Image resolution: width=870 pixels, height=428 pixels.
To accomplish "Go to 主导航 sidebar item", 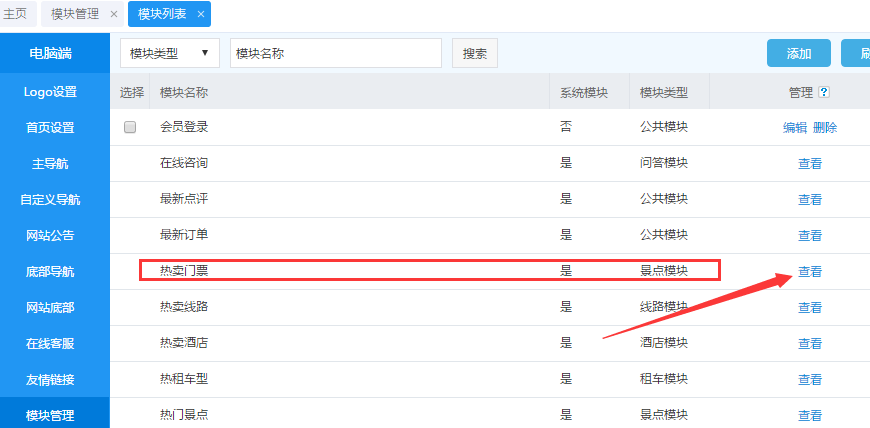I will pos(50,164).
